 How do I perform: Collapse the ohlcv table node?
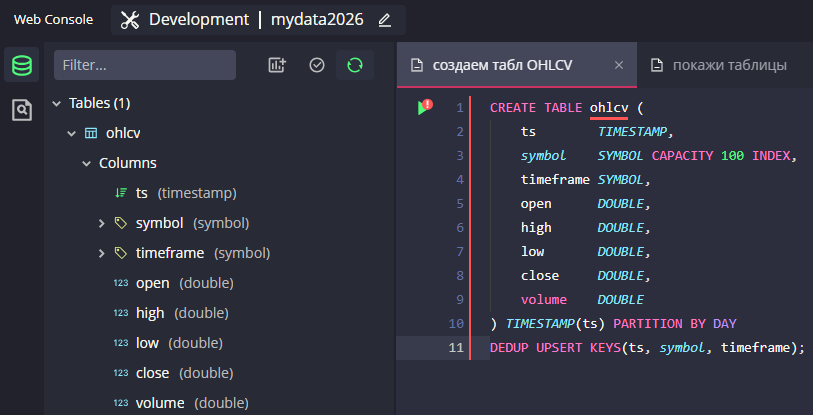[71, 133]
